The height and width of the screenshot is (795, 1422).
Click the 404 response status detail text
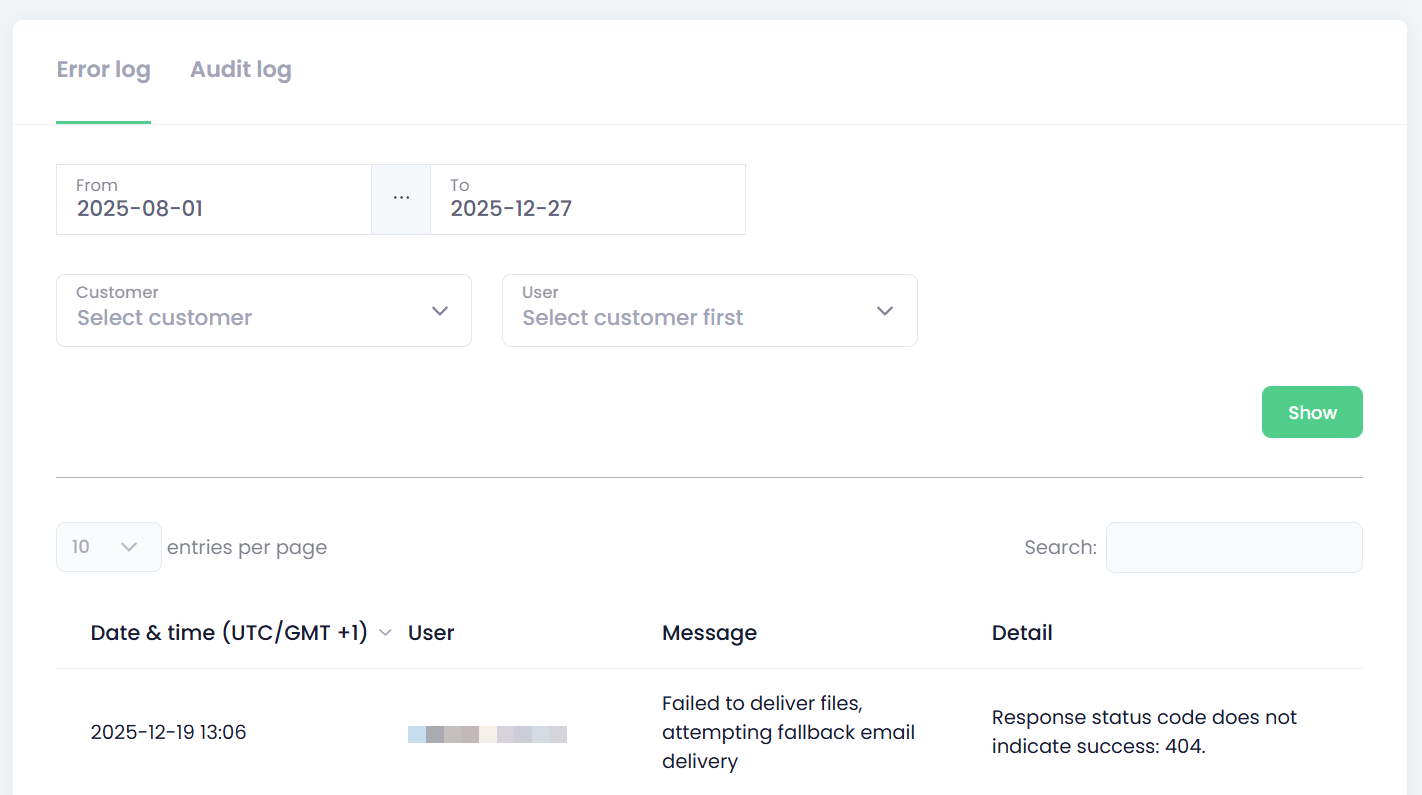tap(1143, 732)
